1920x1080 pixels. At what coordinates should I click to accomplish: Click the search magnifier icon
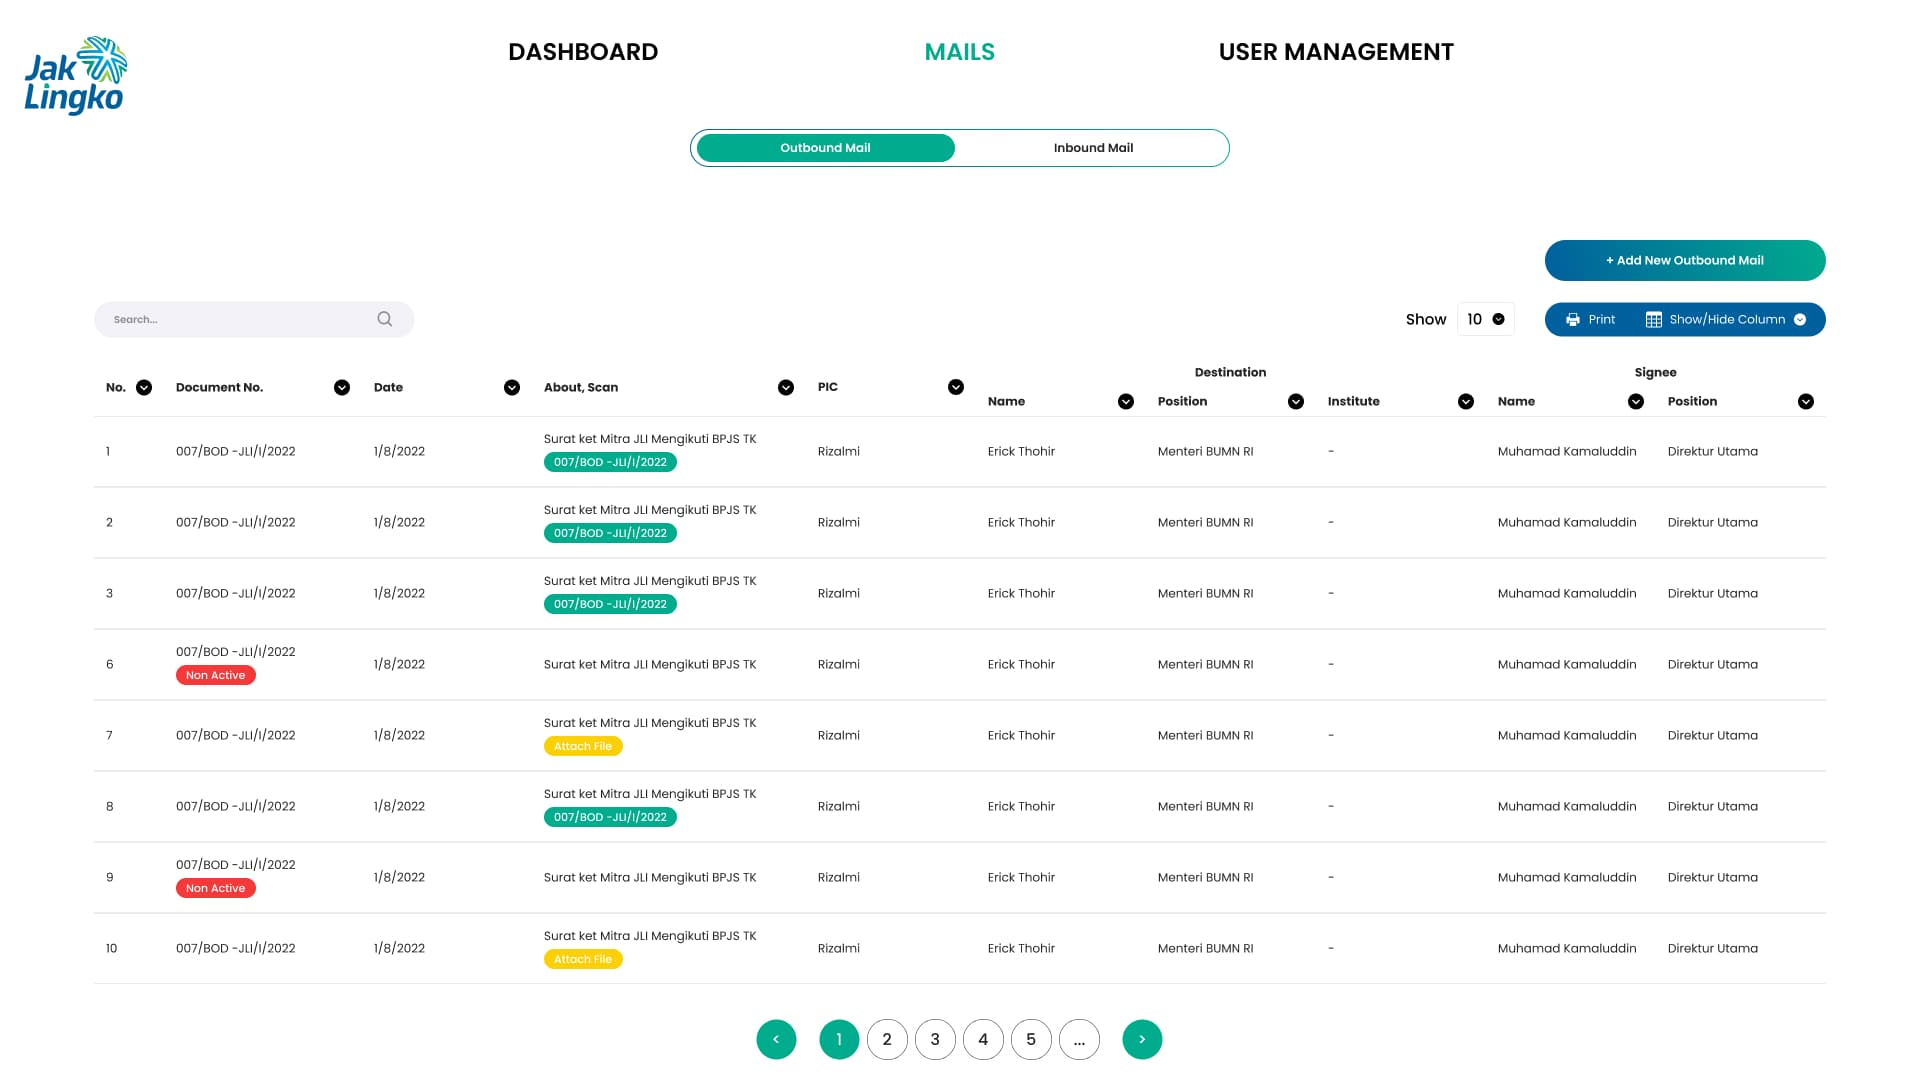[x=385, y=319]
